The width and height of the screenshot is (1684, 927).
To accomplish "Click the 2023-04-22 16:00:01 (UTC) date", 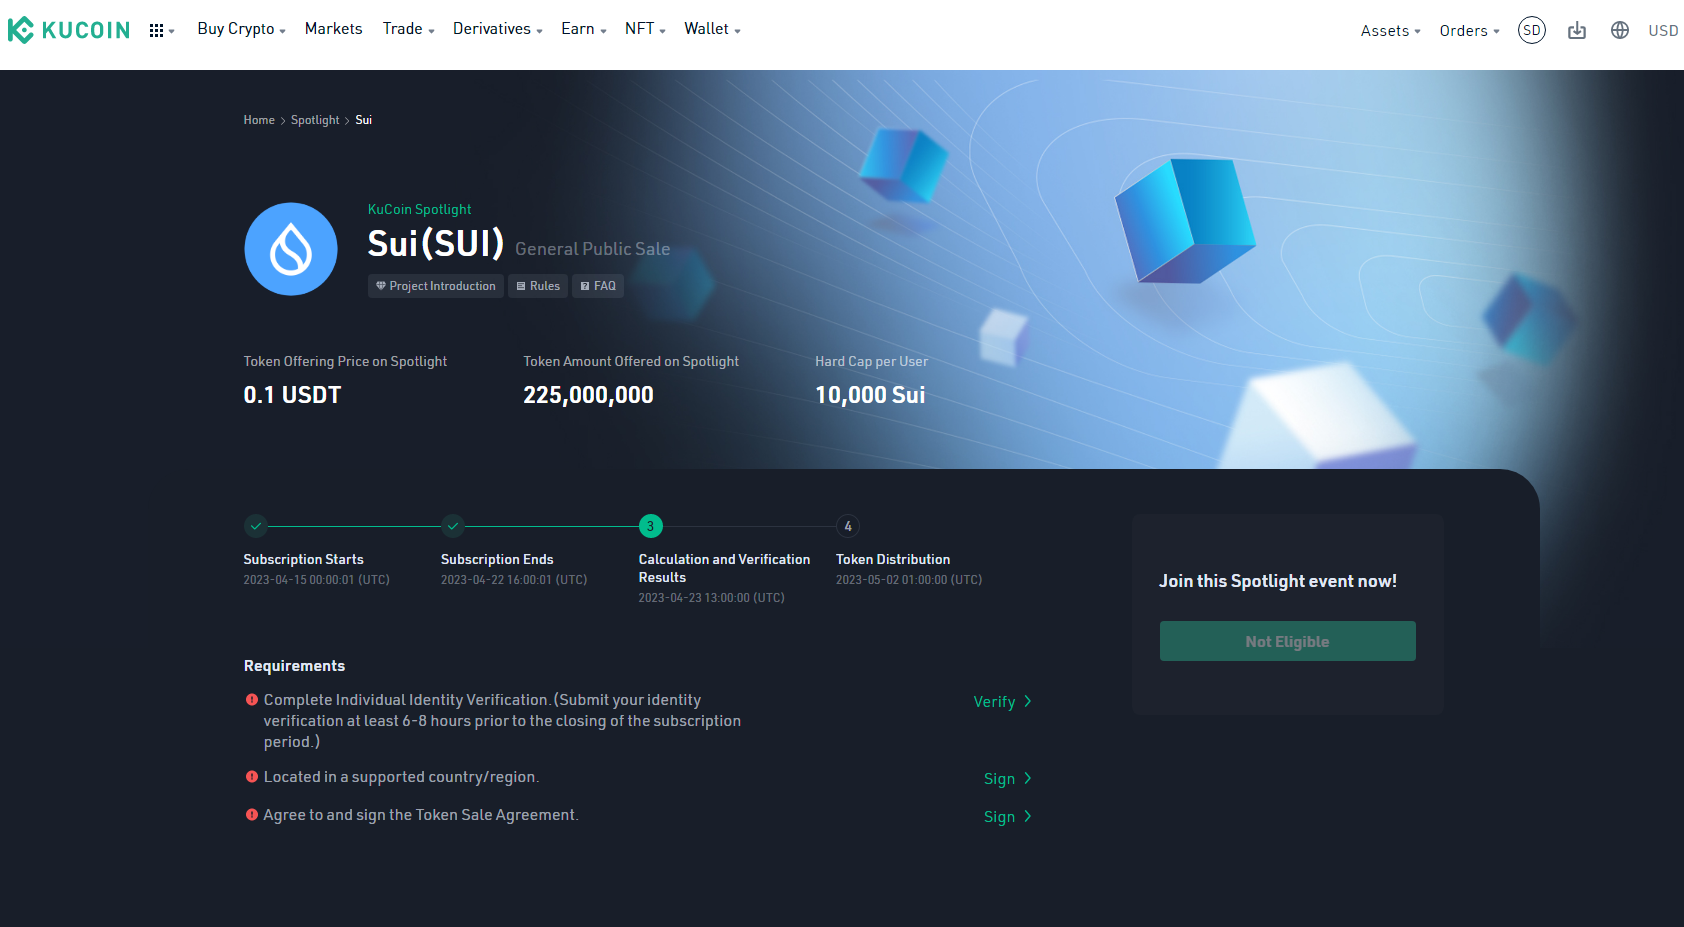I will [514, 580].
